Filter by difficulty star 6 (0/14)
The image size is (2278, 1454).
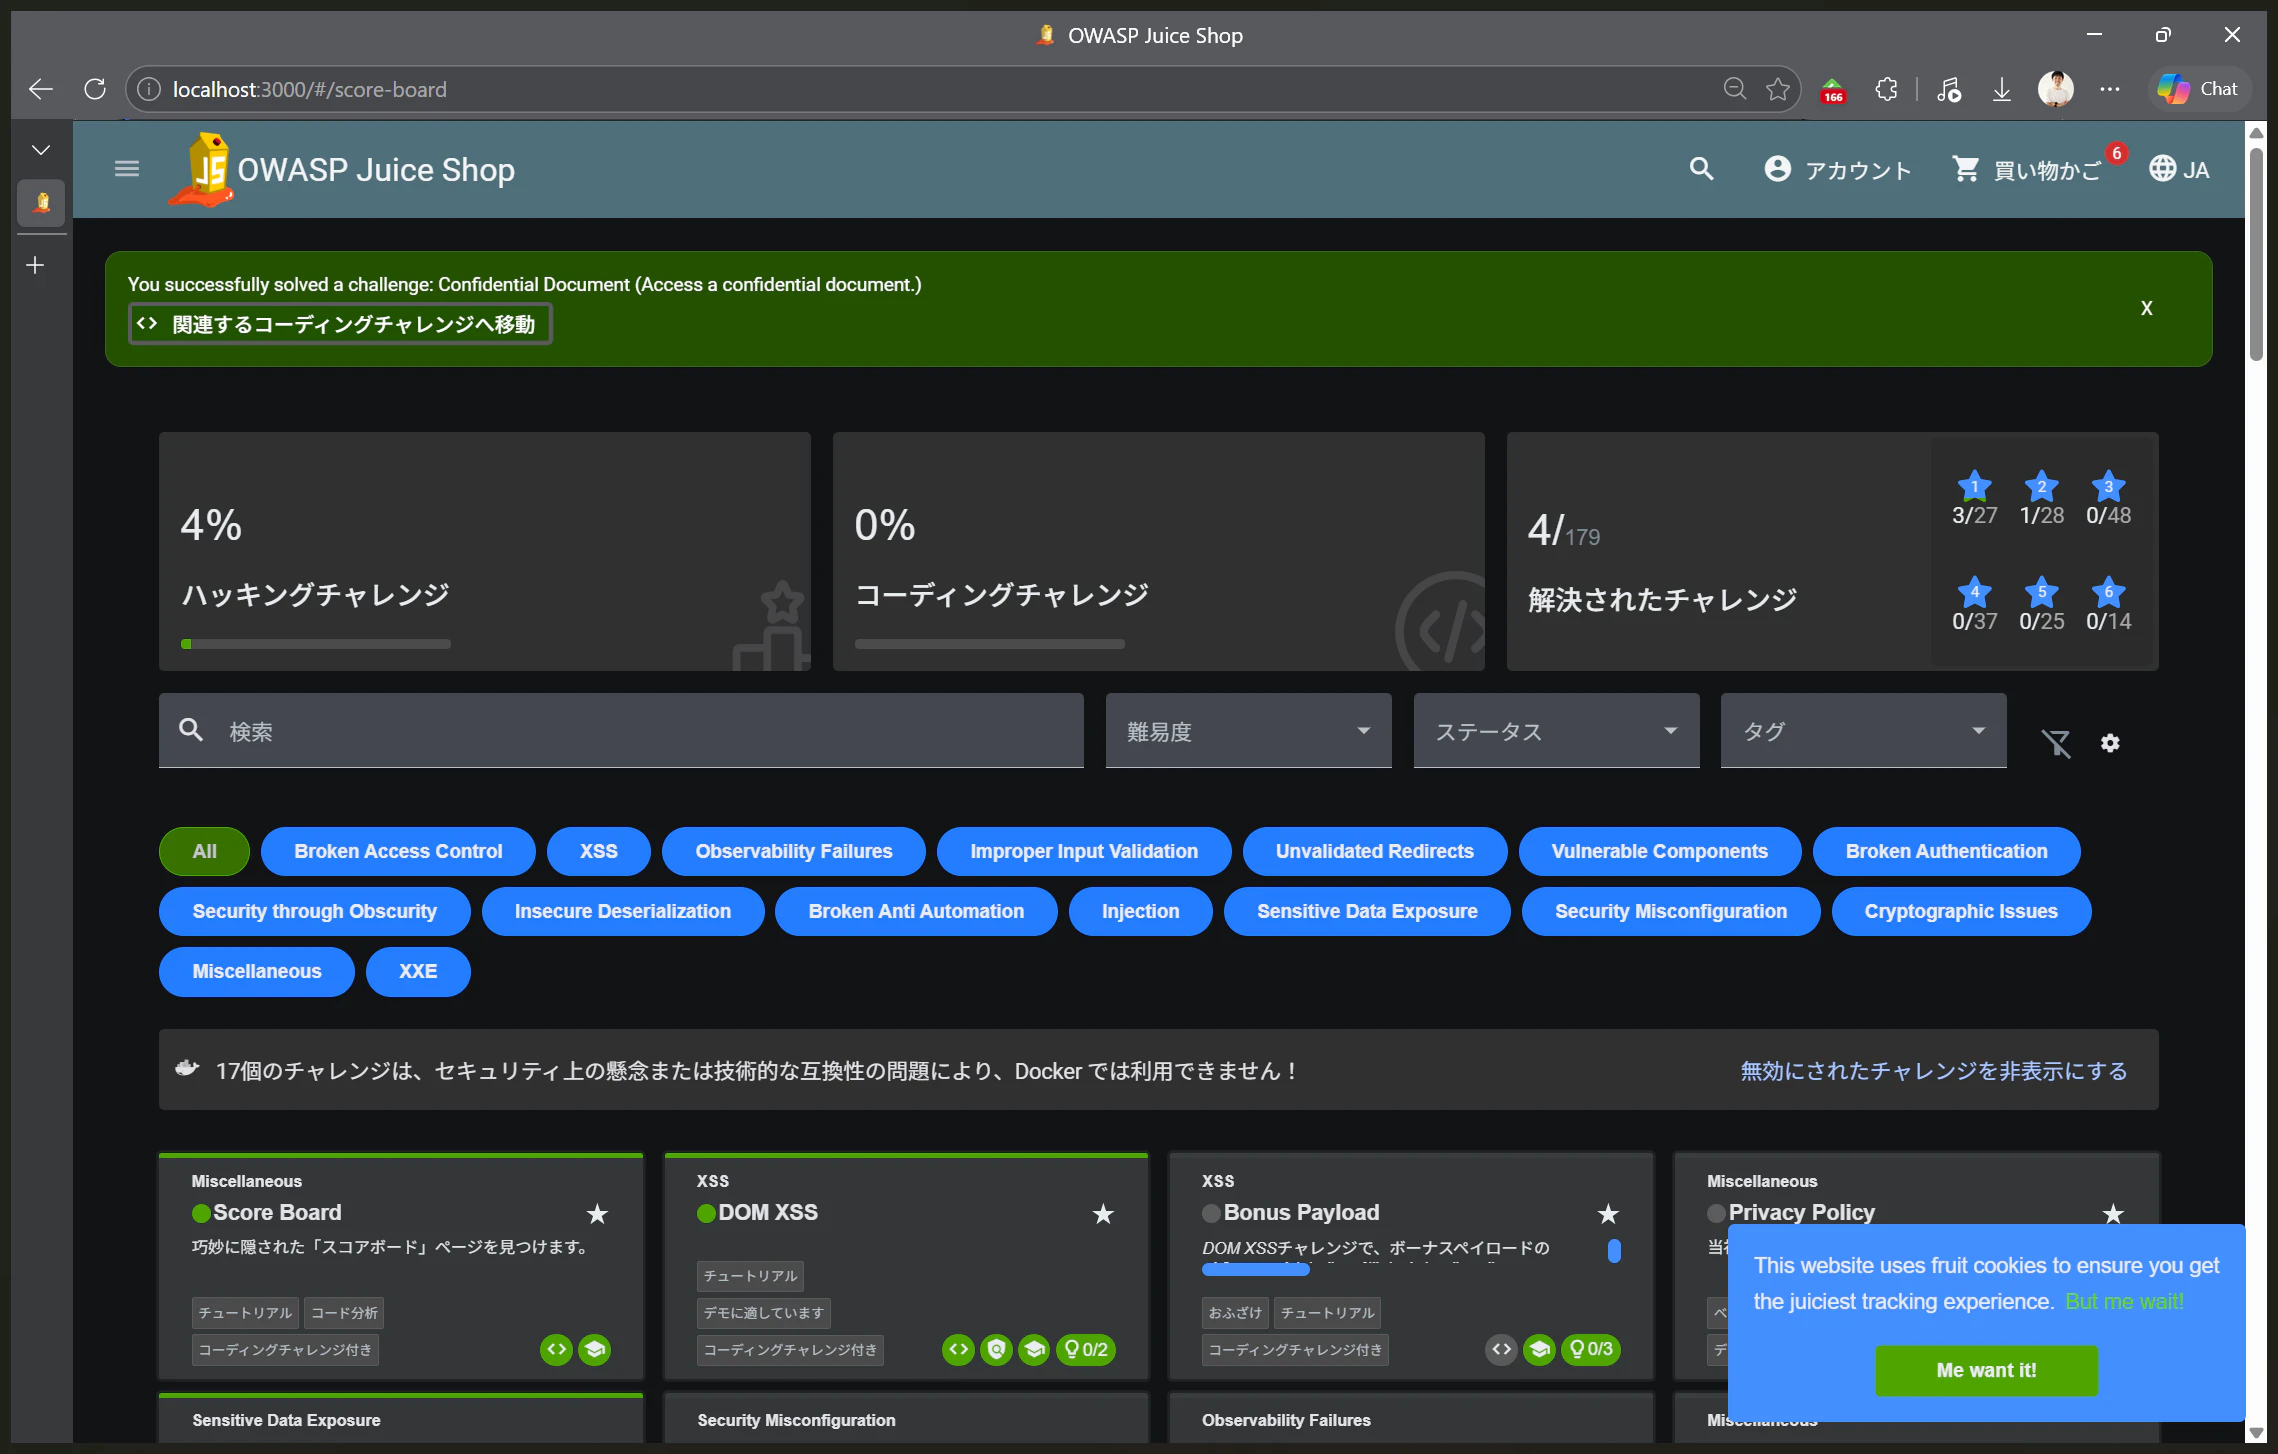(x=2108, y=604)
